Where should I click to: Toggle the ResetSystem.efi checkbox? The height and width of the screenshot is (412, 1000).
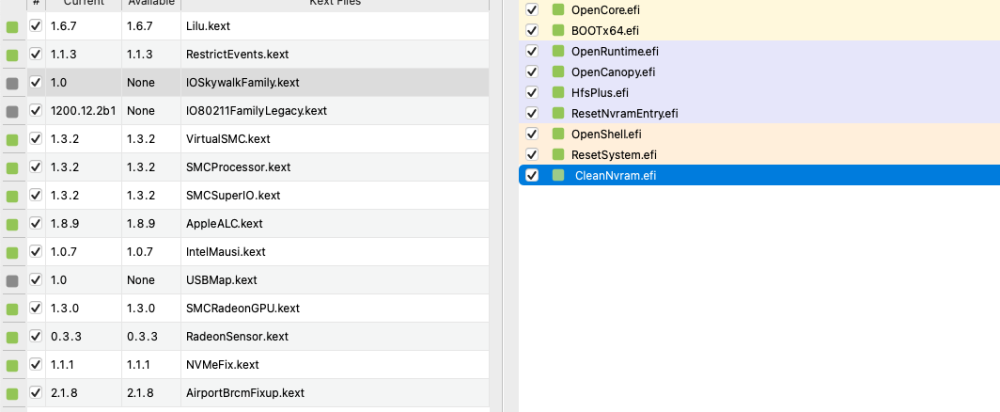(532, 154)
